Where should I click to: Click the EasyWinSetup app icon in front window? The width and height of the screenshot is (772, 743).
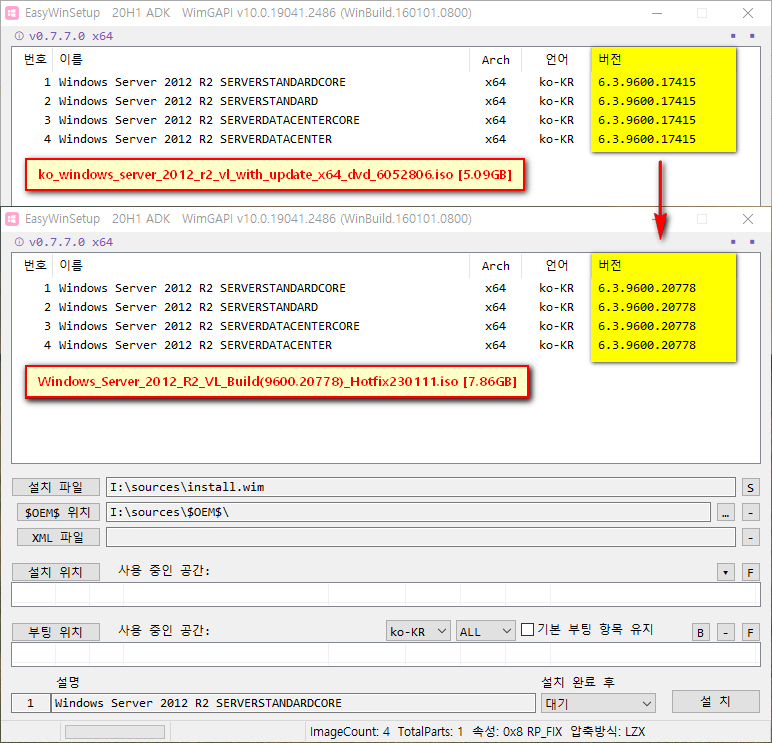(x=11, y=219)
